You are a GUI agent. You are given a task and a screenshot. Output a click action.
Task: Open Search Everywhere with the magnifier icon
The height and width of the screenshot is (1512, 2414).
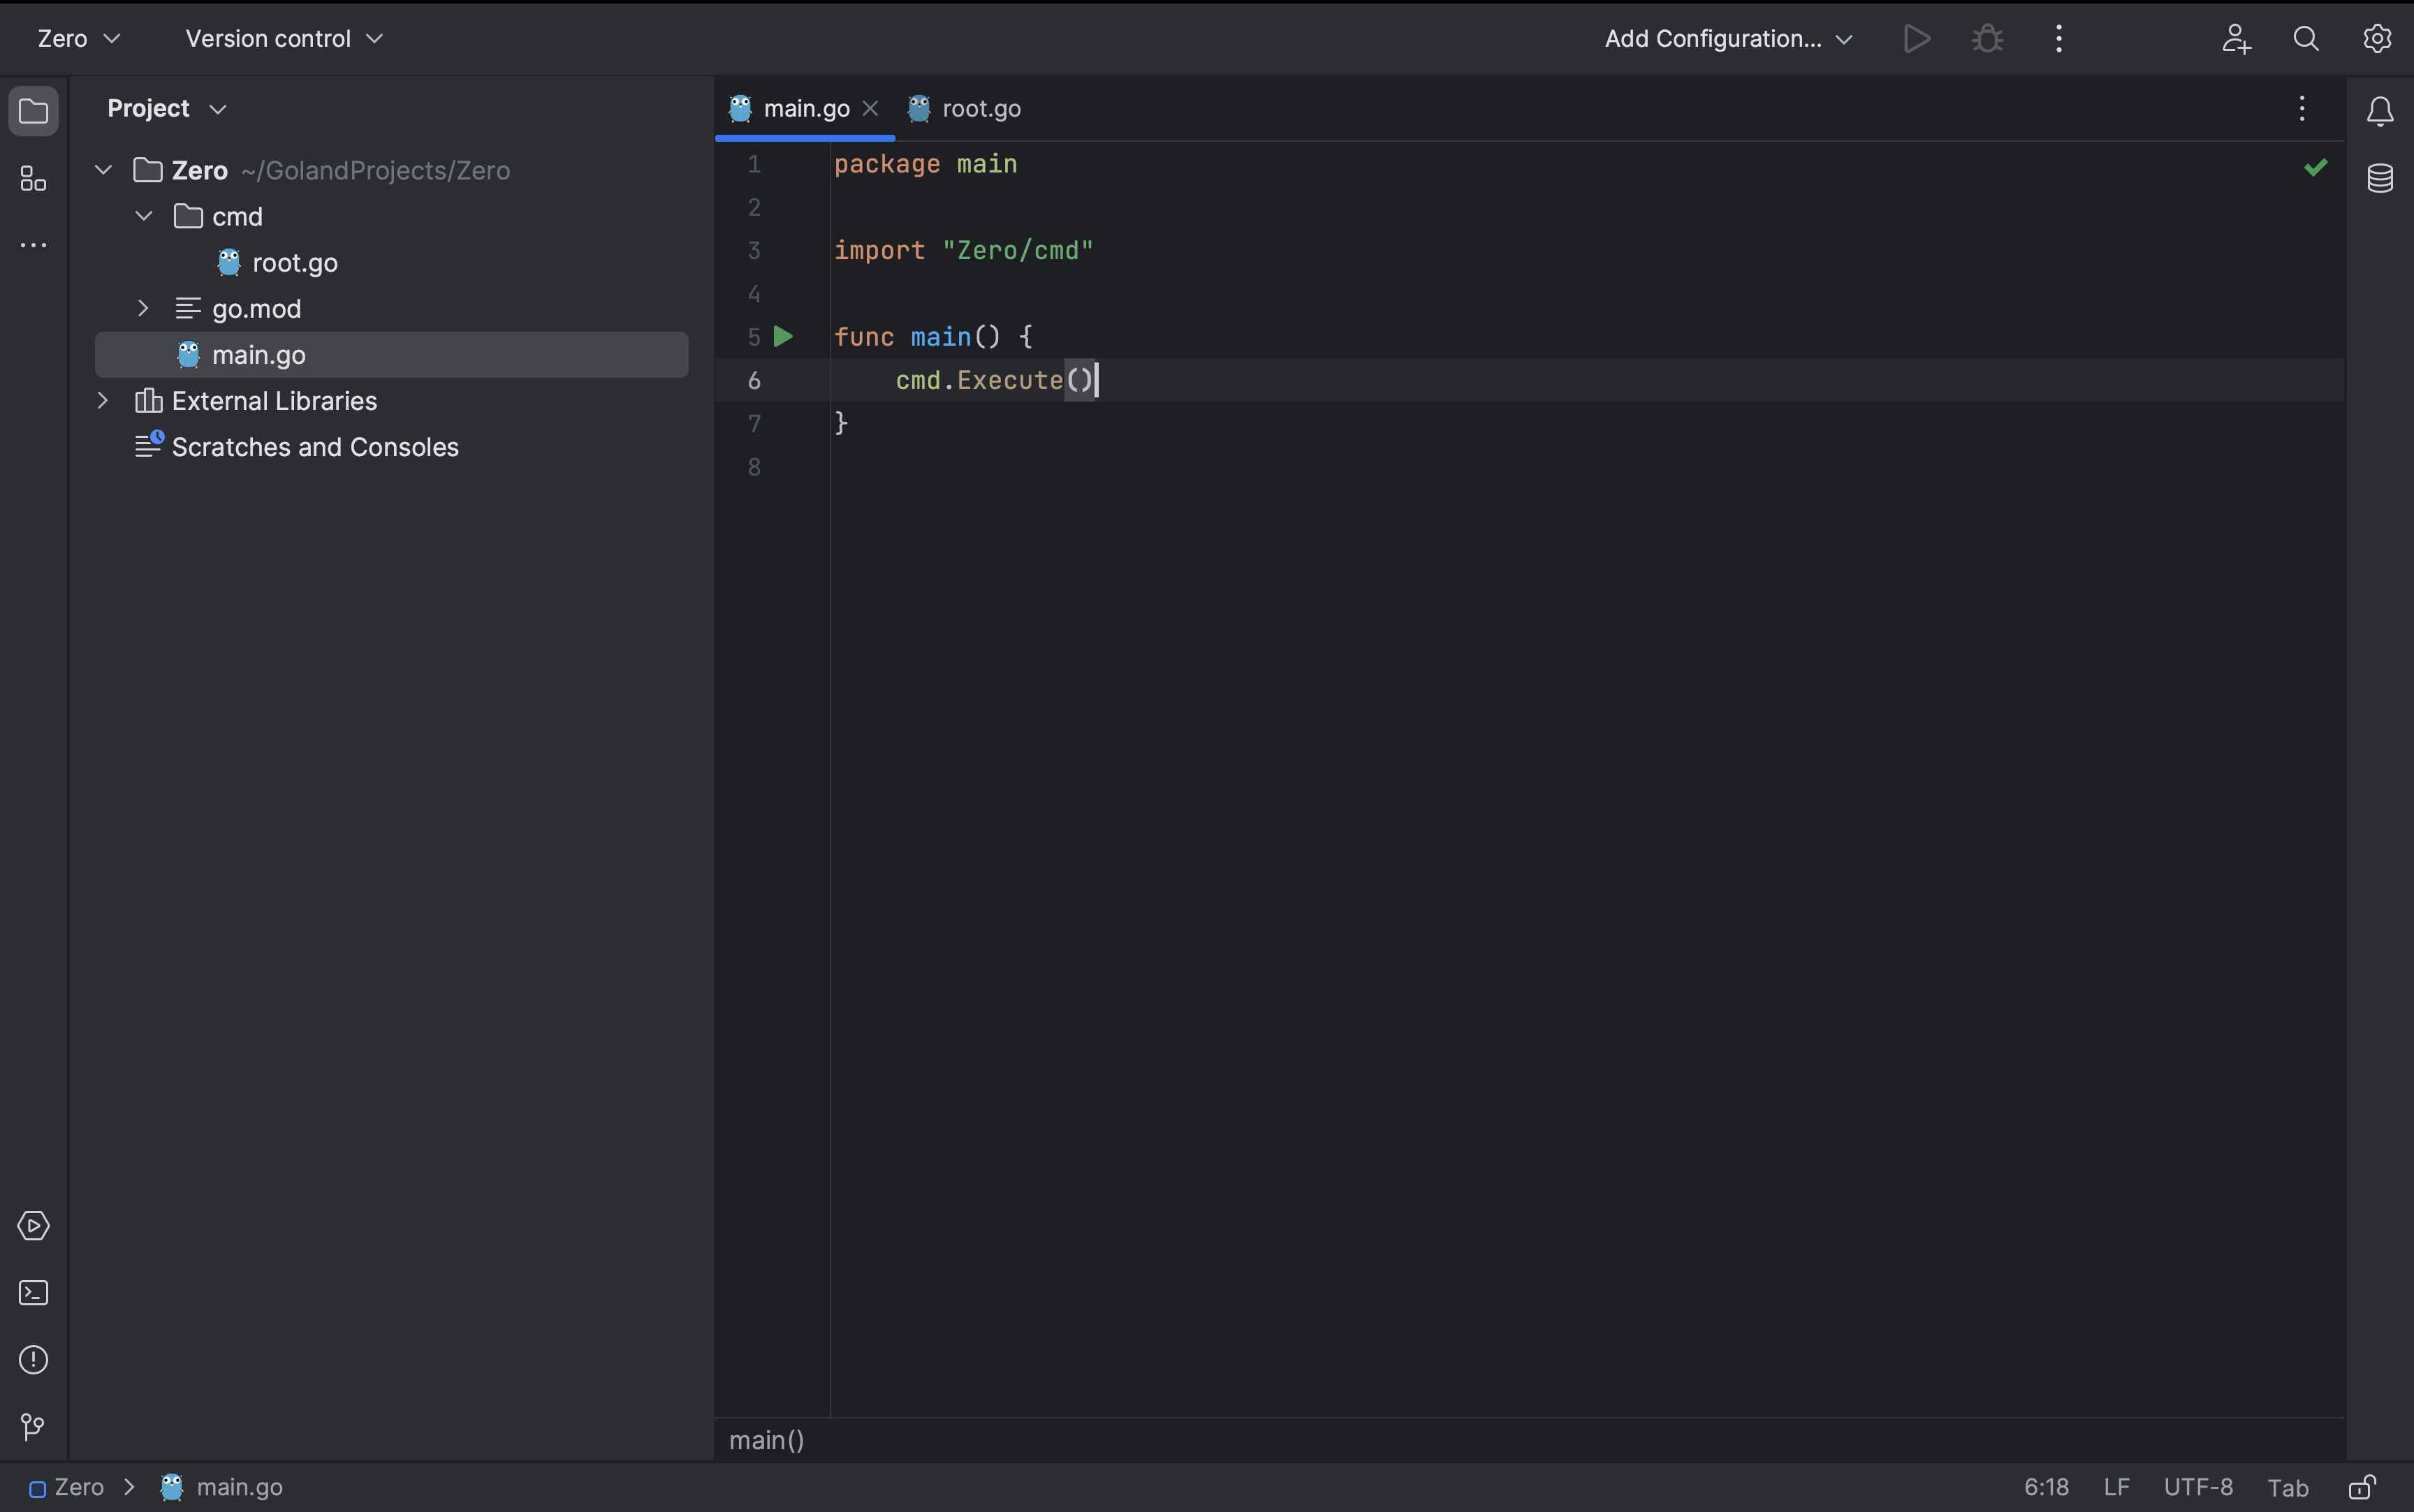tap(2306, 38)
